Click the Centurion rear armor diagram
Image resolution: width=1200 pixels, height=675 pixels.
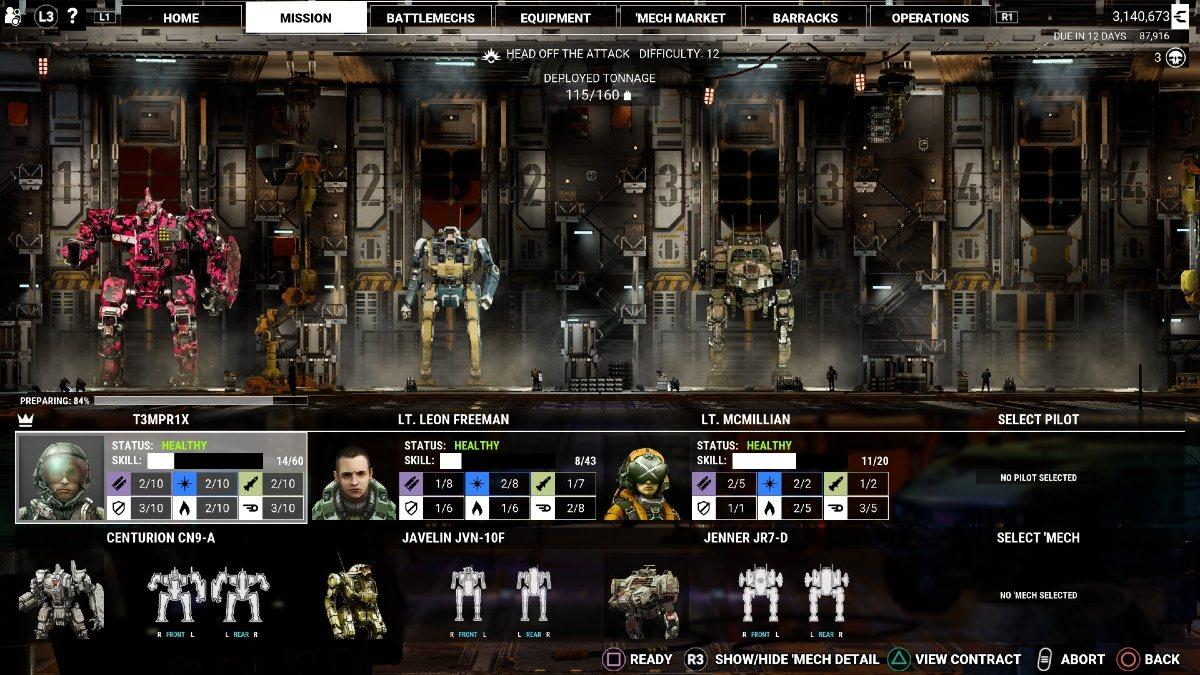241,596
